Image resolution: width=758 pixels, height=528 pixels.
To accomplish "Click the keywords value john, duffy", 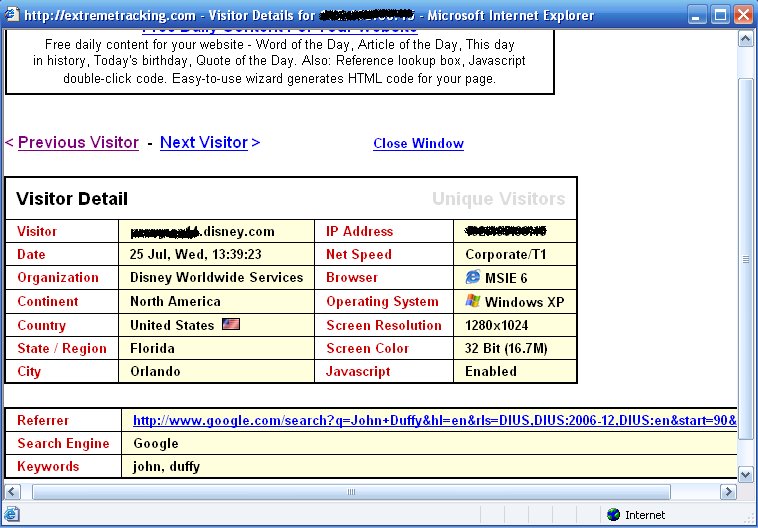I will 166,467.
